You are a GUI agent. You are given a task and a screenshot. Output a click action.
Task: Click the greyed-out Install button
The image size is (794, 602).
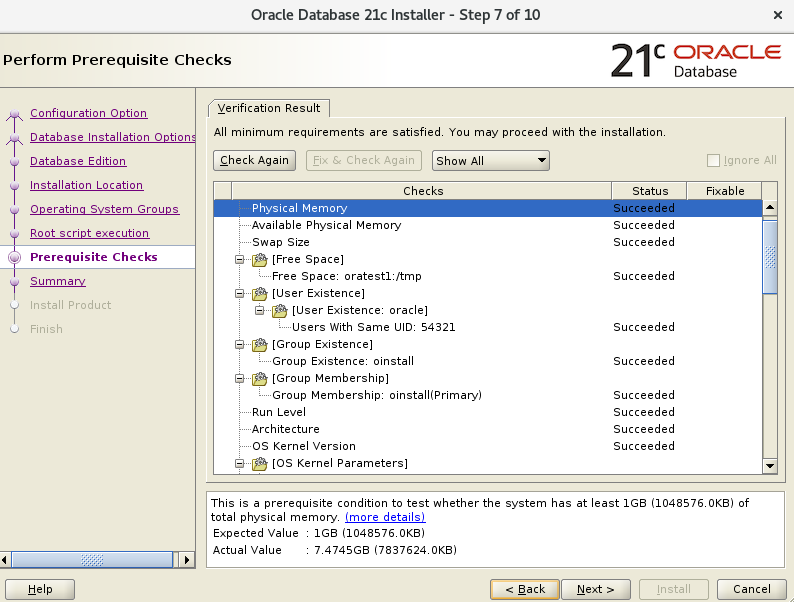click(673, 589)
